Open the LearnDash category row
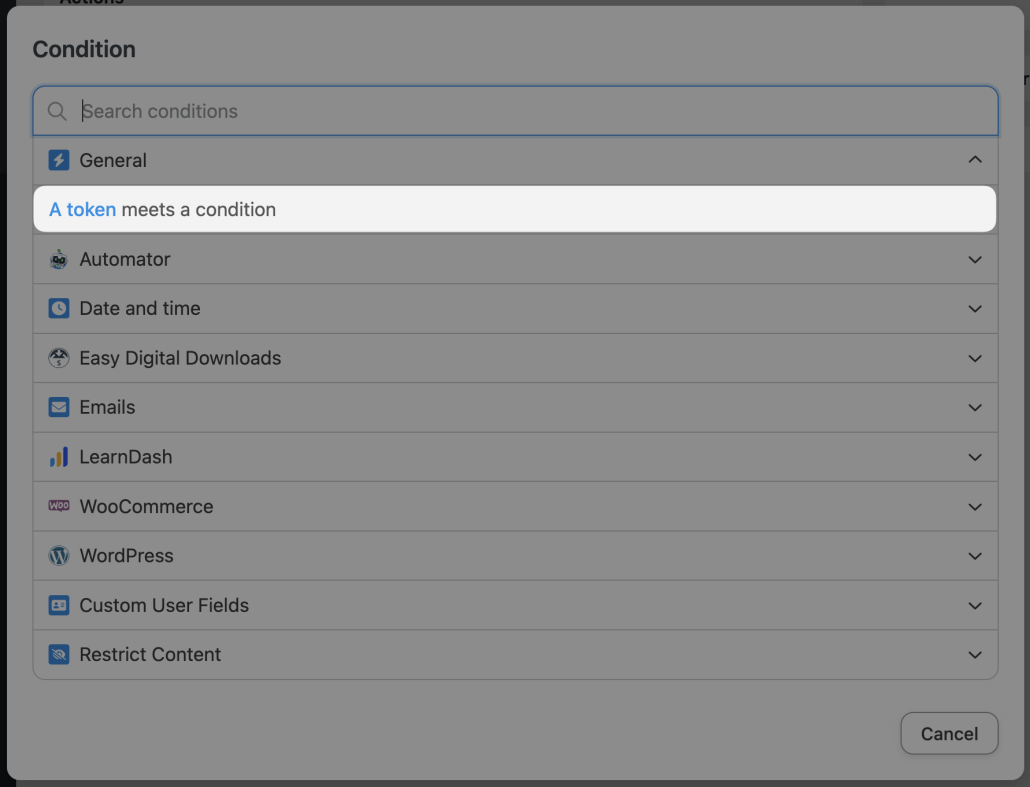The image size is (1030, 787). click(x=515, y=457)
